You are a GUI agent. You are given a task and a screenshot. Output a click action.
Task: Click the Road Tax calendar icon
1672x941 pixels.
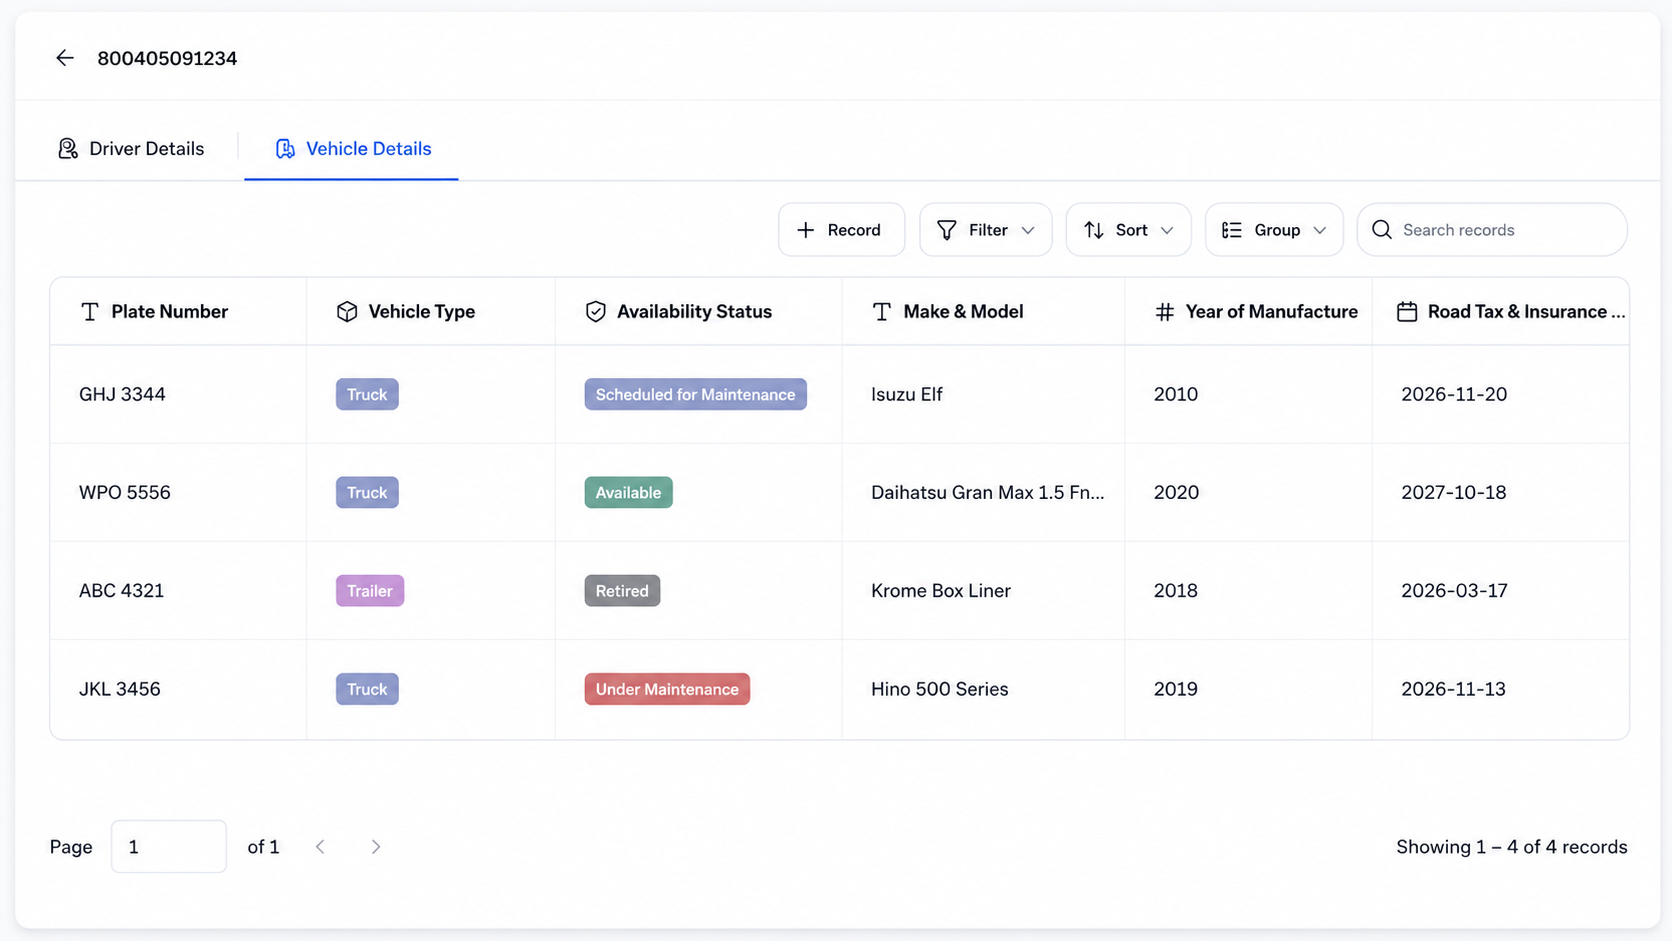[1407, 312]
